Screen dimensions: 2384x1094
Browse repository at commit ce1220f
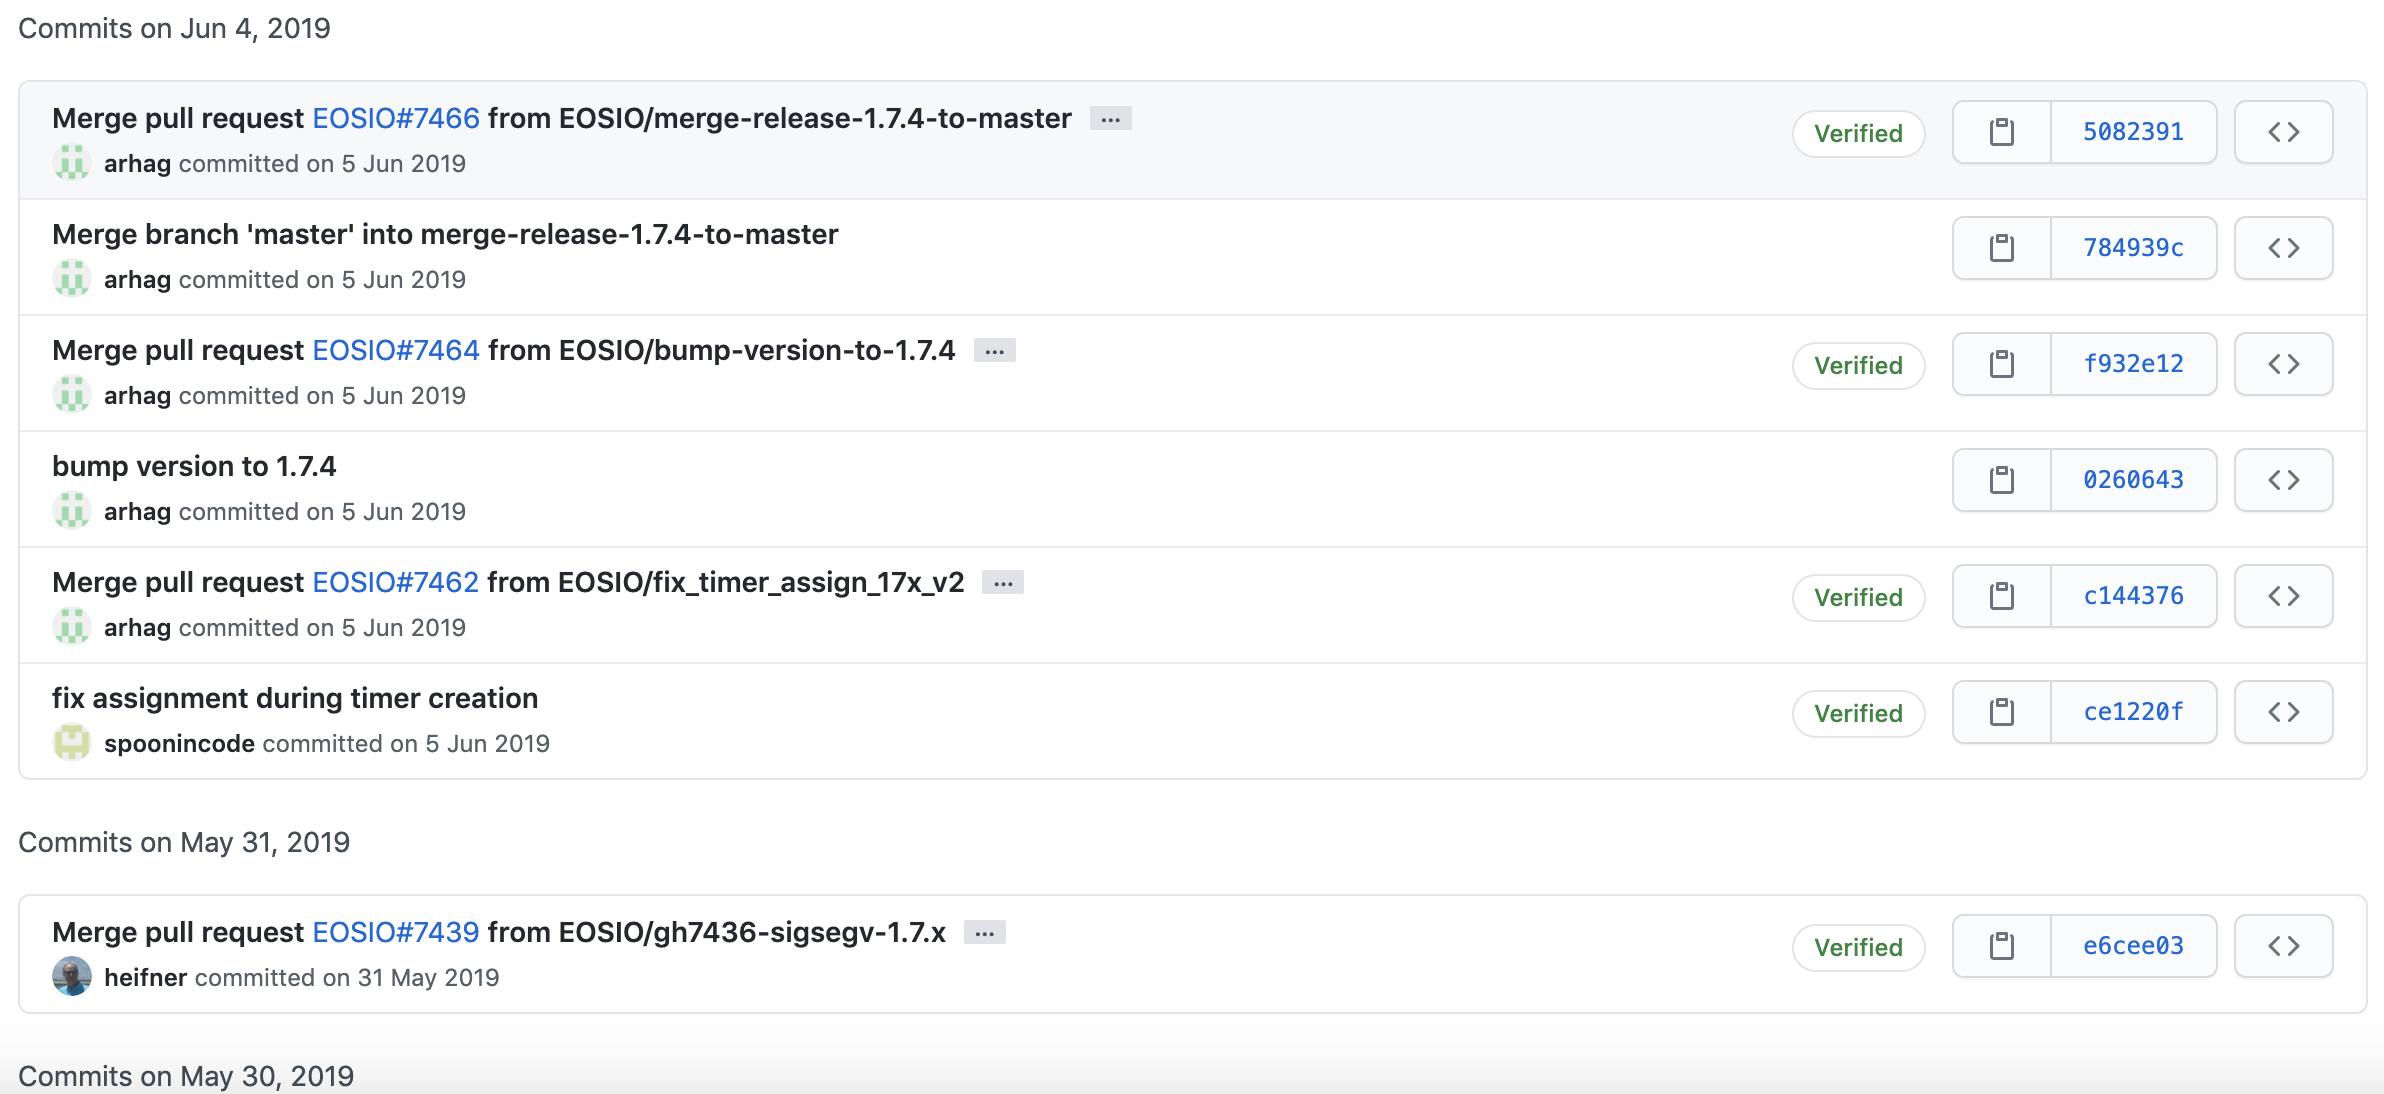pyautogui.click(x=2283, y=712)
